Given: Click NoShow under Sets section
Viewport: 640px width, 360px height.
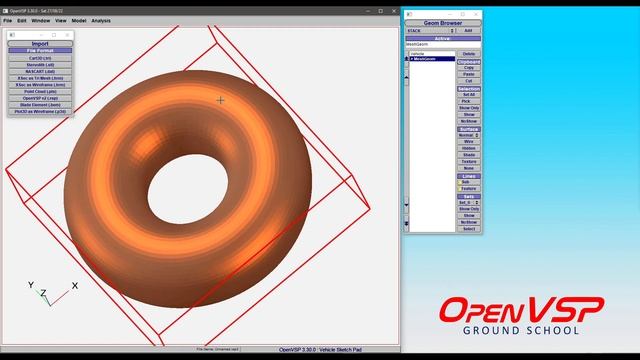Looking at the screenshot, I should (469, 222).
